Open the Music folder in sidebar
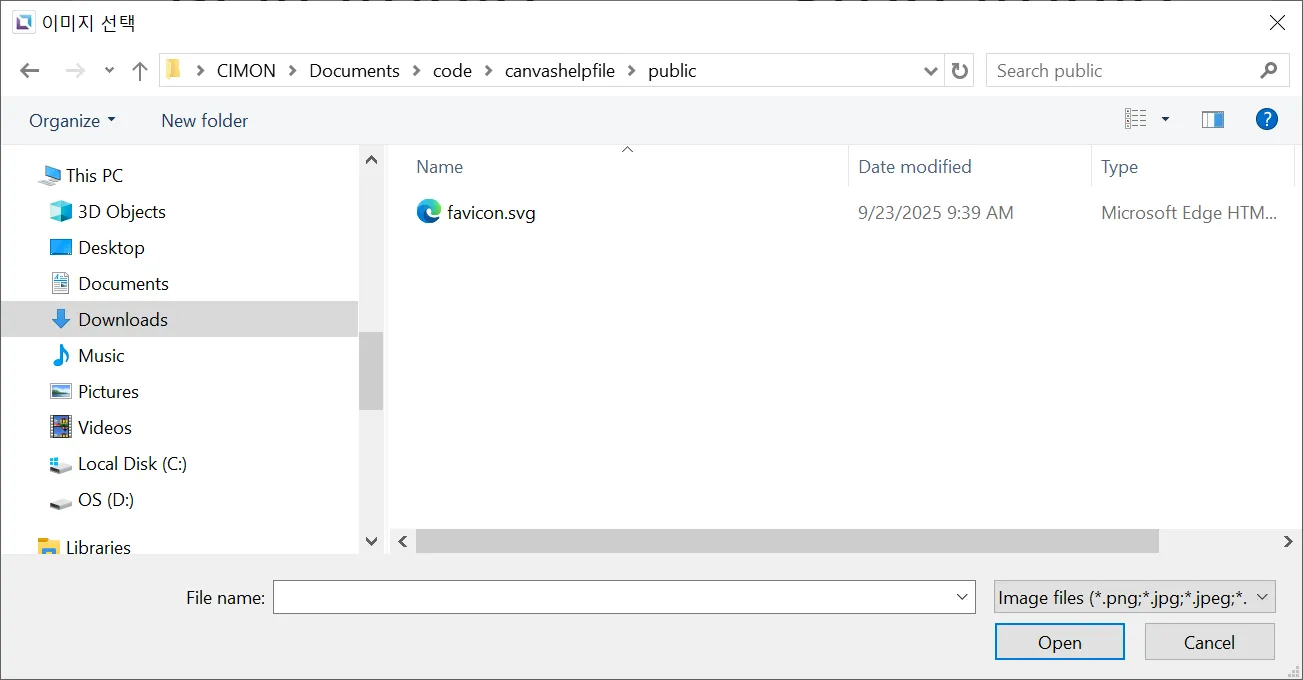 (101, 356)
